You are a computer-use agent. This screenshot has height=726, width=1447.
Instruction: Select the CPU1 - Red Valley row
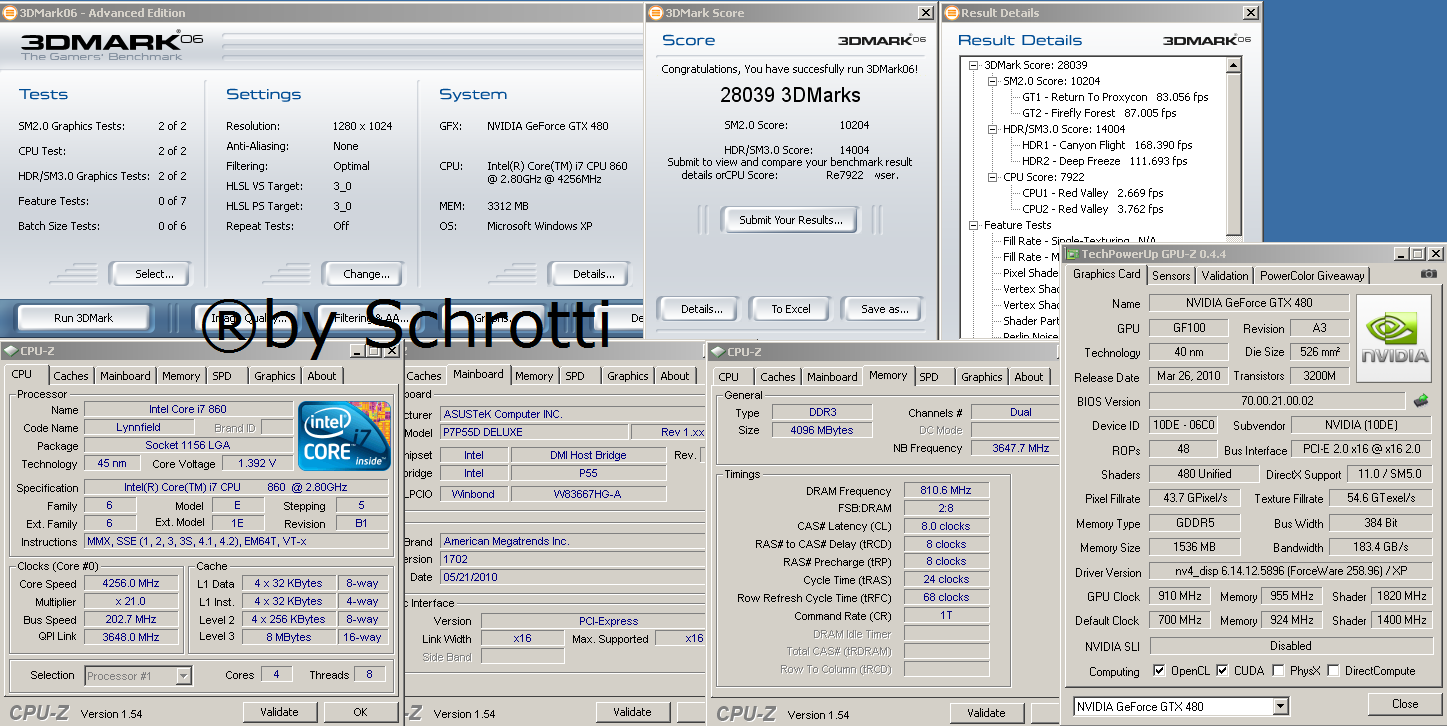click(x=1093, y=193)
